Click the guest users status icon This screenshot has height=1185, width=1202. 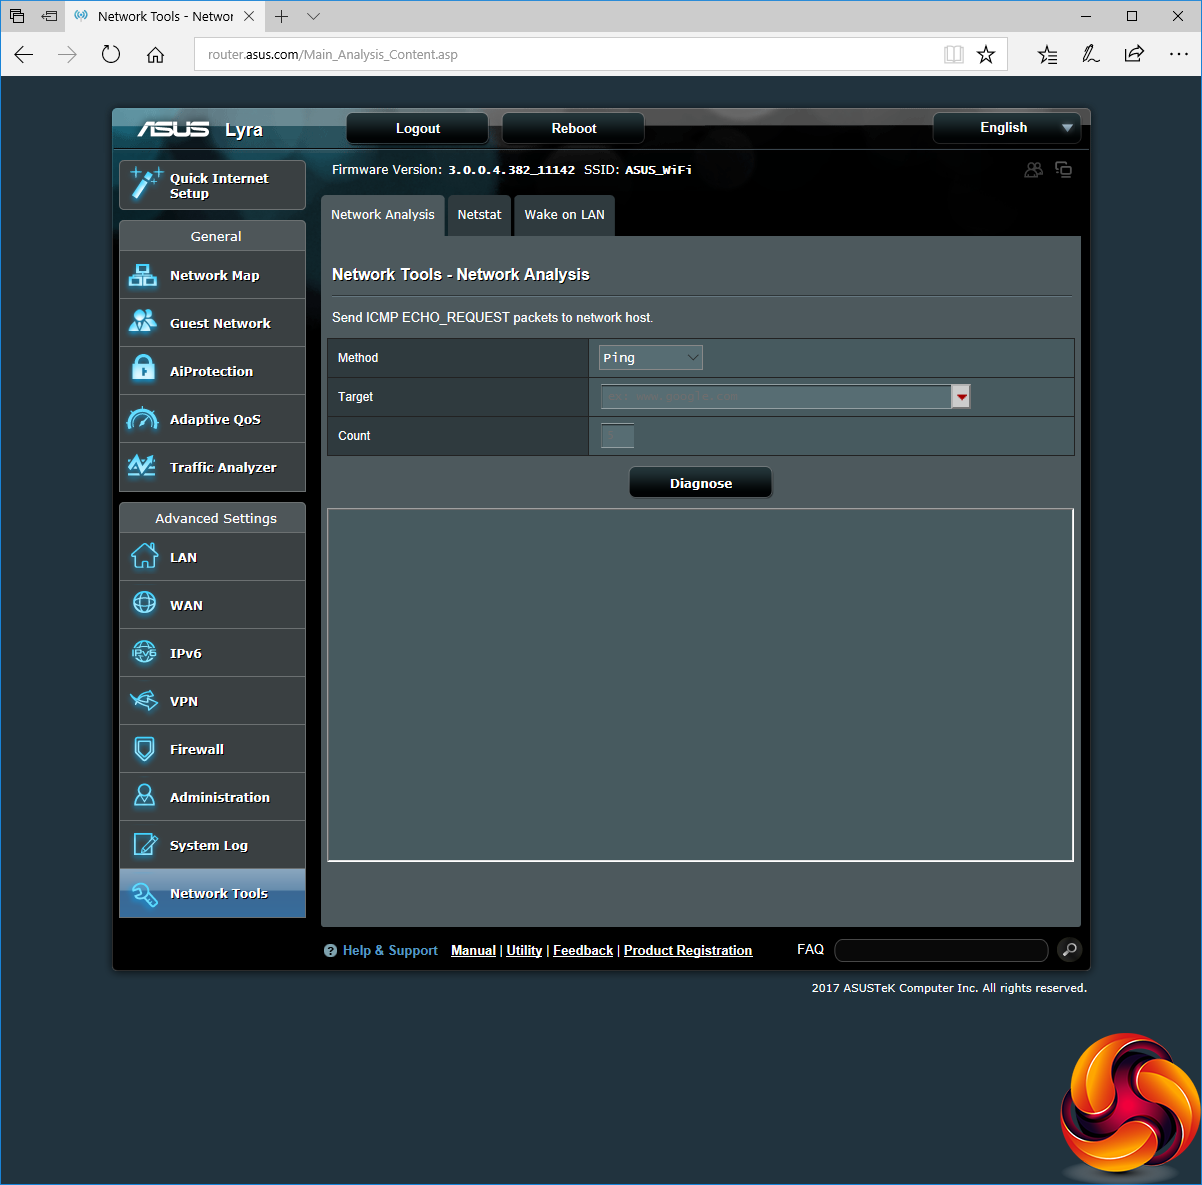1034,170
